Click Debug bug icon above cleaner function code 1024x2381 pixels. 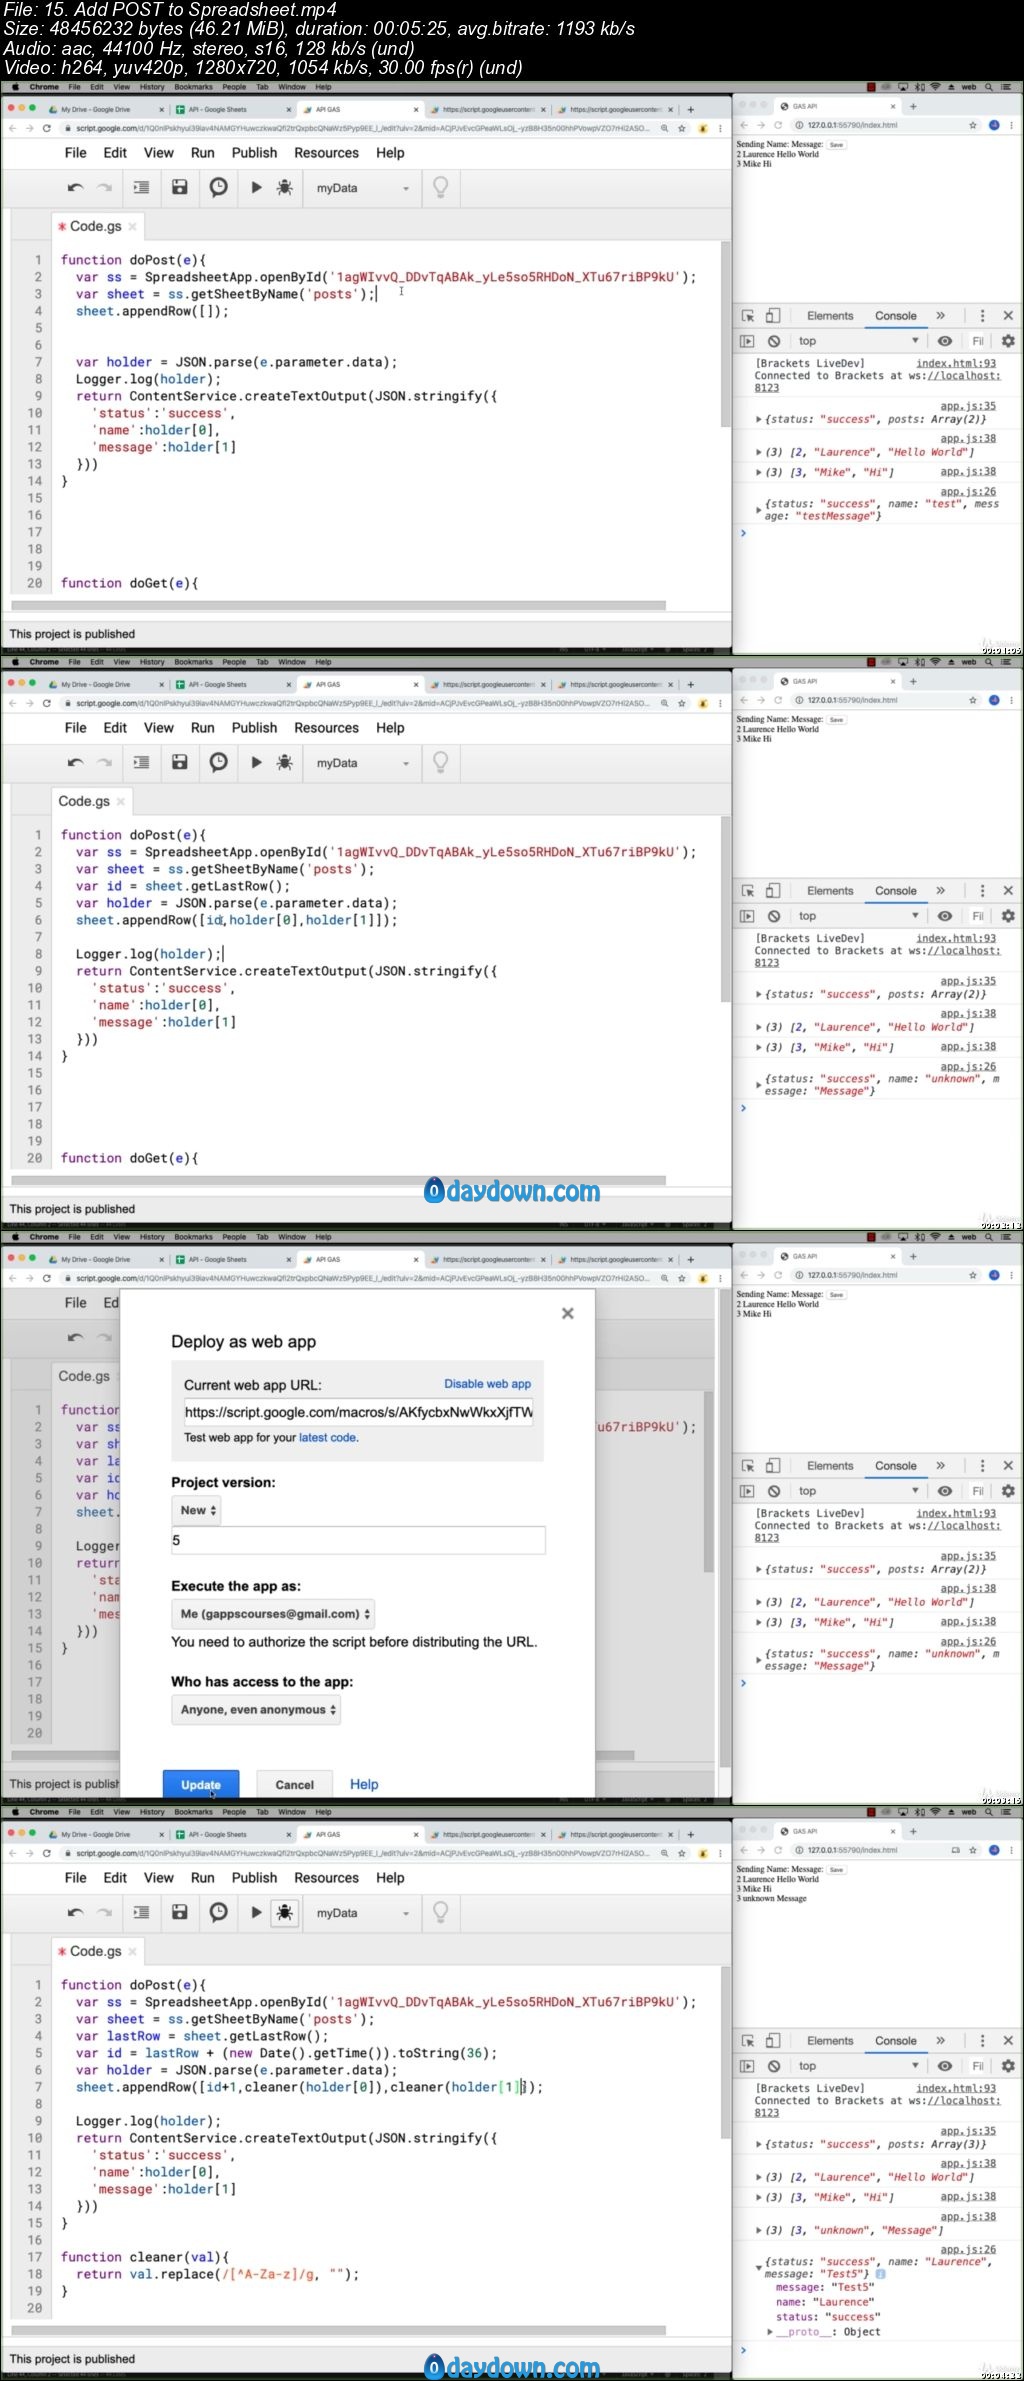[x=285, y=1912]
